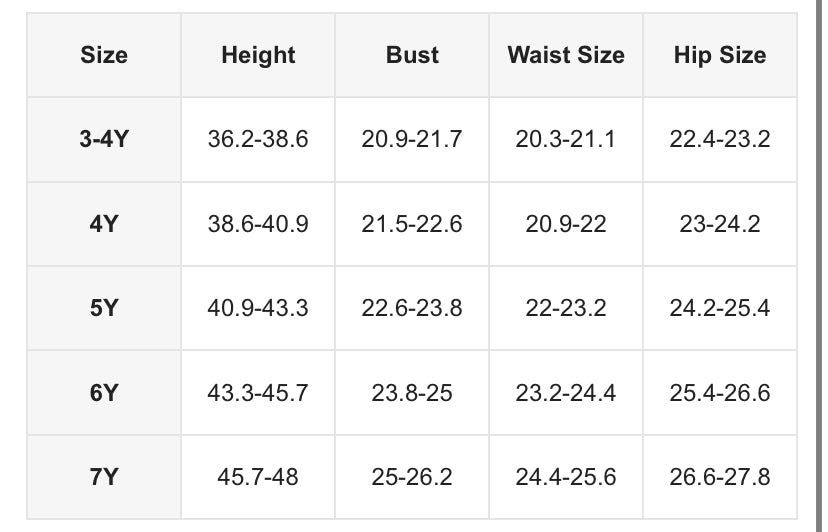
Task: Click the 25.4-26.6 hip cell
Action: click(720, 393)
